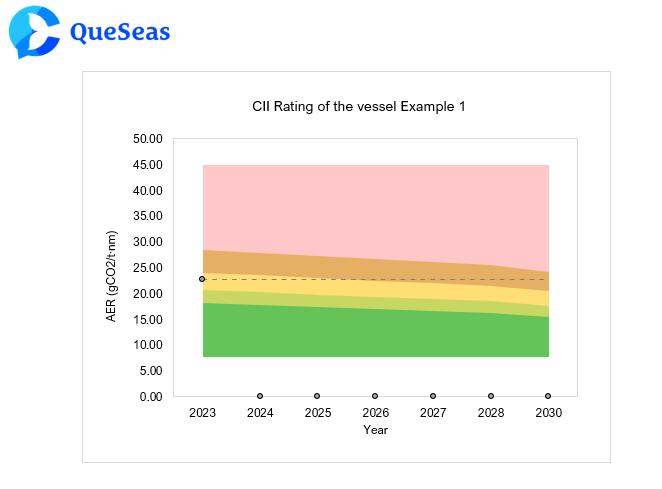Select the 2027 data point on the axis
The width and height of the screenshot is (662, 489).
point(433,396)
